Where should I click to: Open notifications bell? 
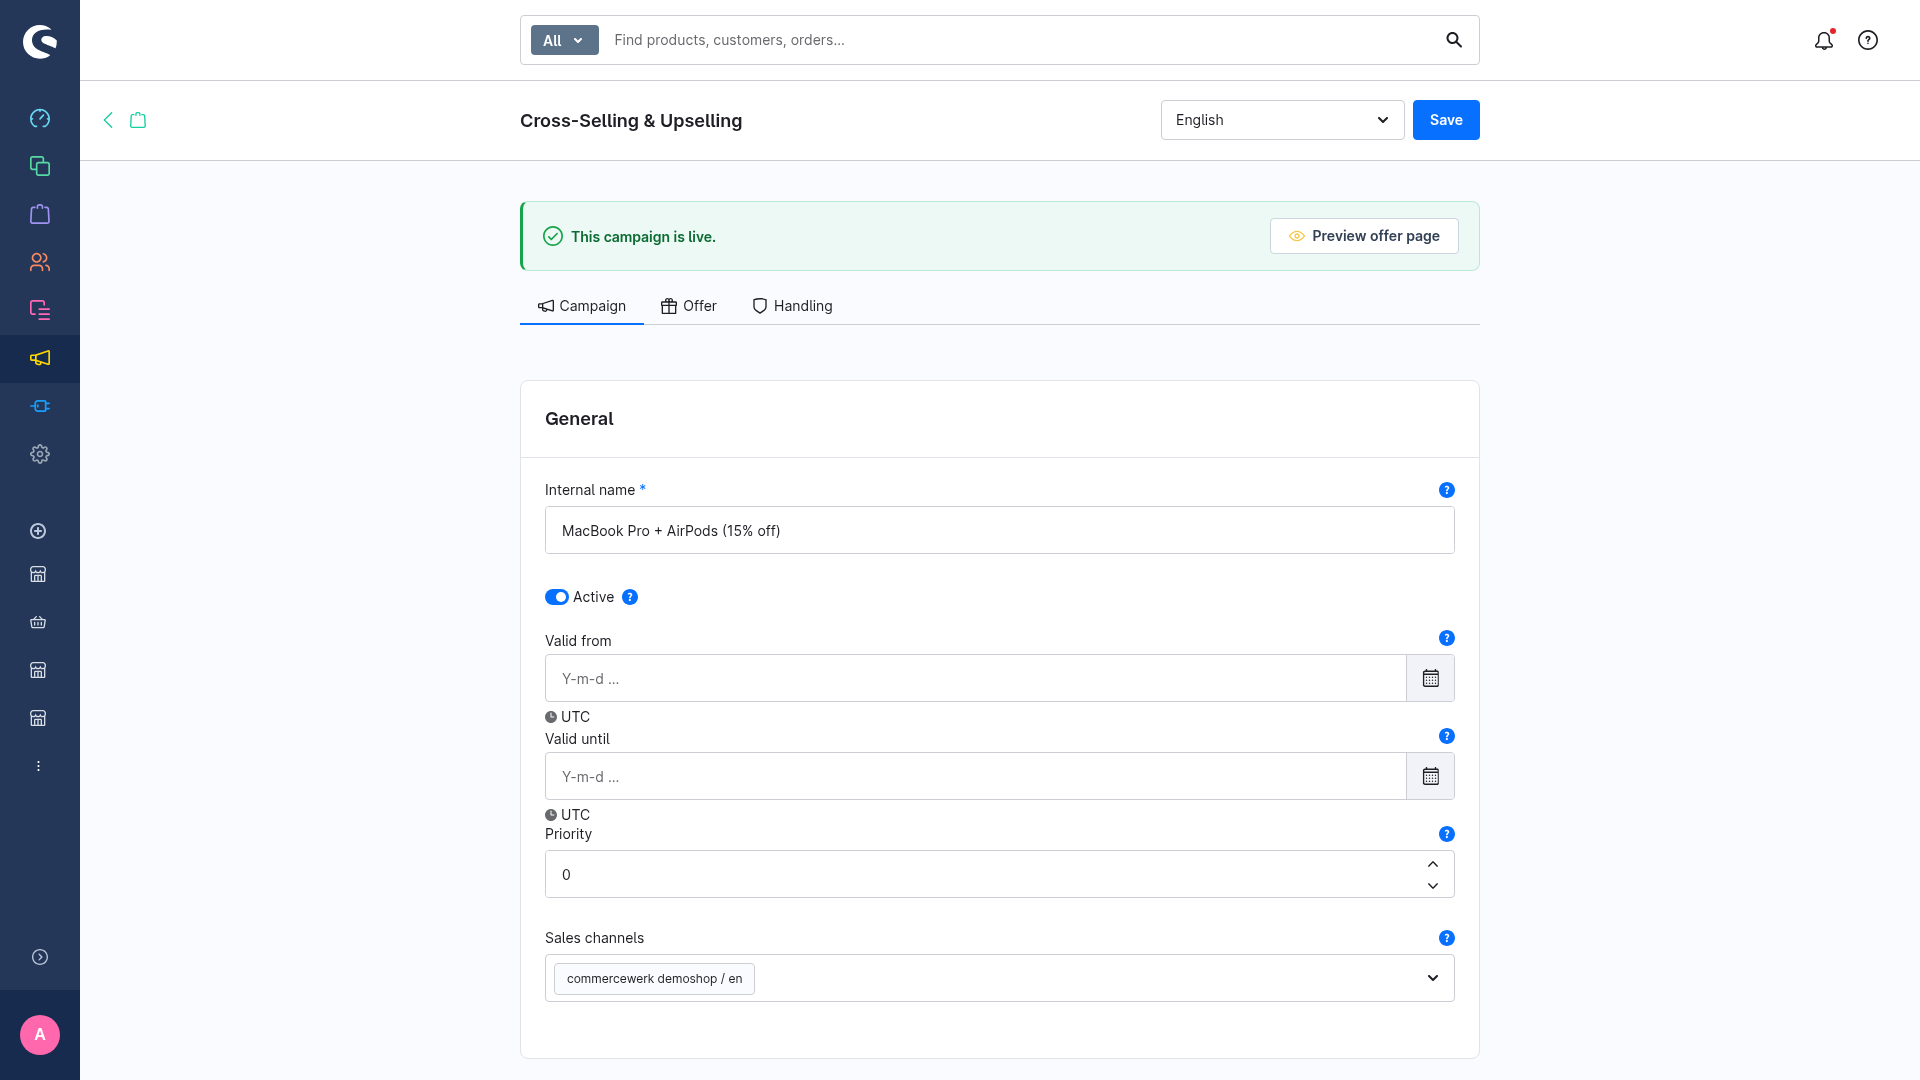(x=1824, y=40)
